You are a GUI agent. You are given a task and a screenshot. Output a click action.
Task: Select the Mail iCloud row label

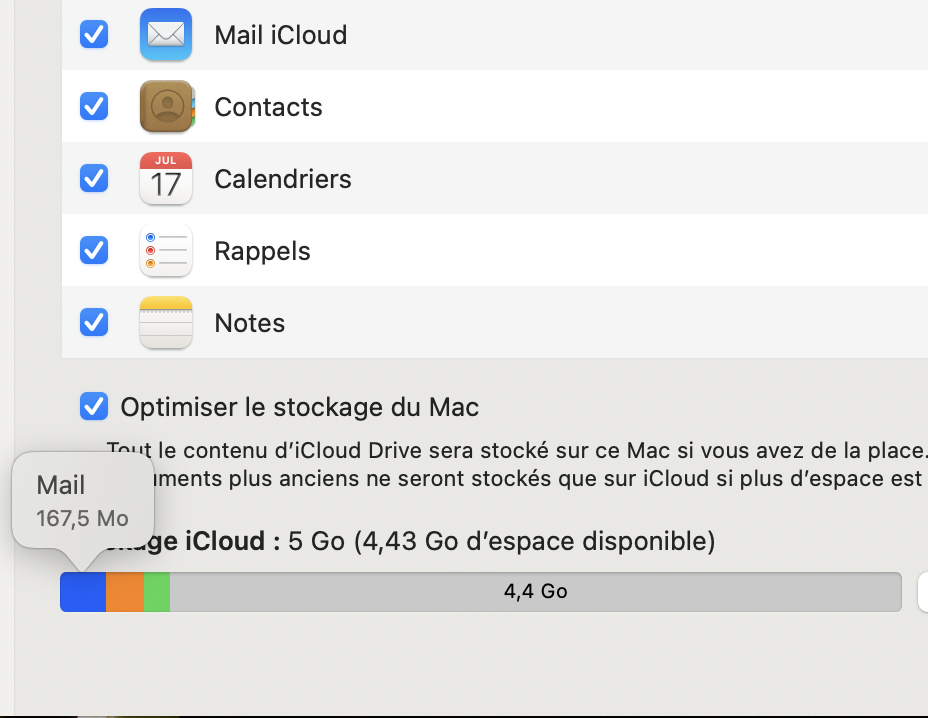point(280,35)
